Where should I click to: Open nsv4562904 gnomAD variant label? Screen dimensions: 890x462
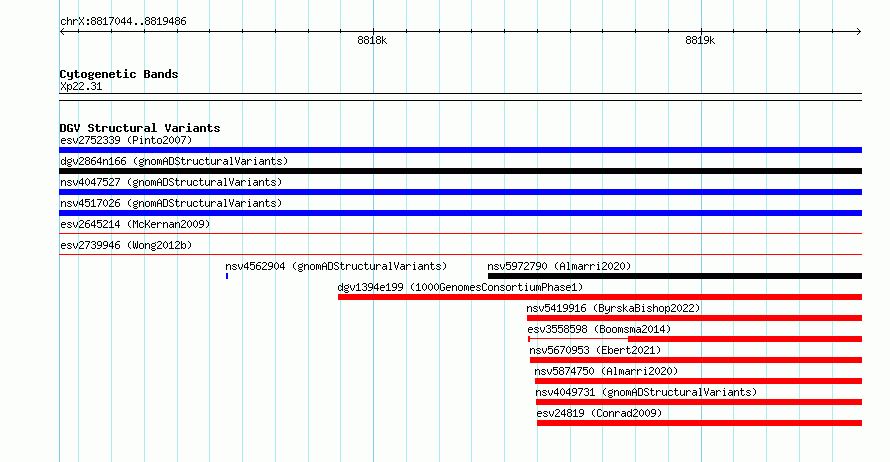336,266
